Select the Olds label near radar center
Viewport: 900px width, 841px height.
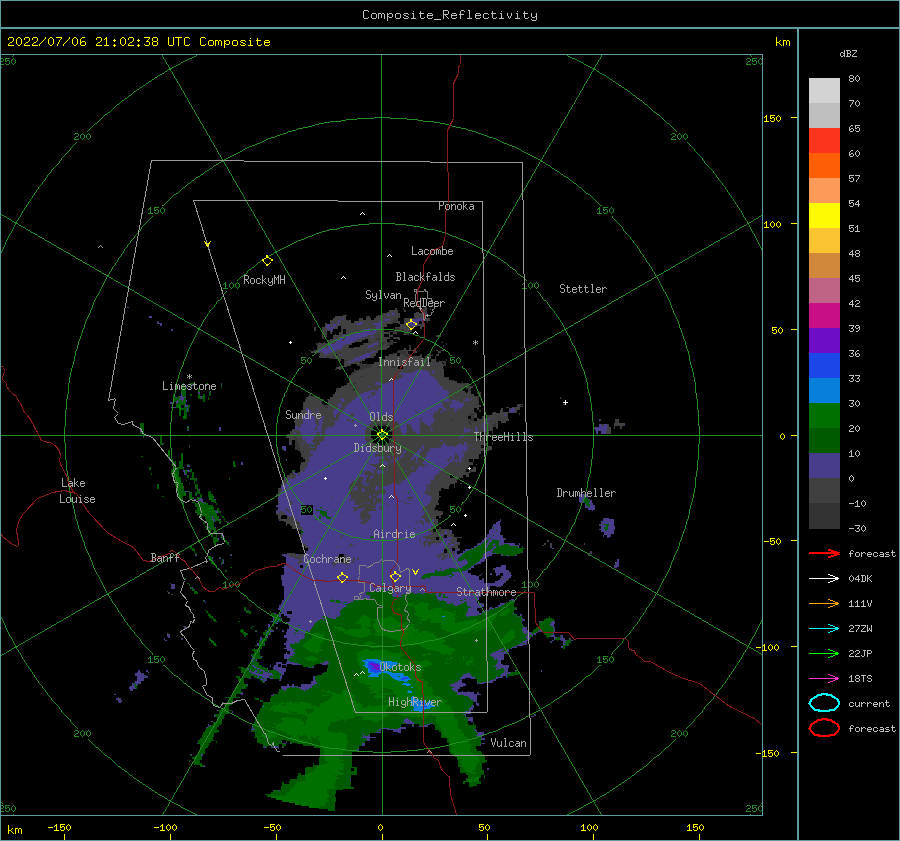(x=381, y=417)
